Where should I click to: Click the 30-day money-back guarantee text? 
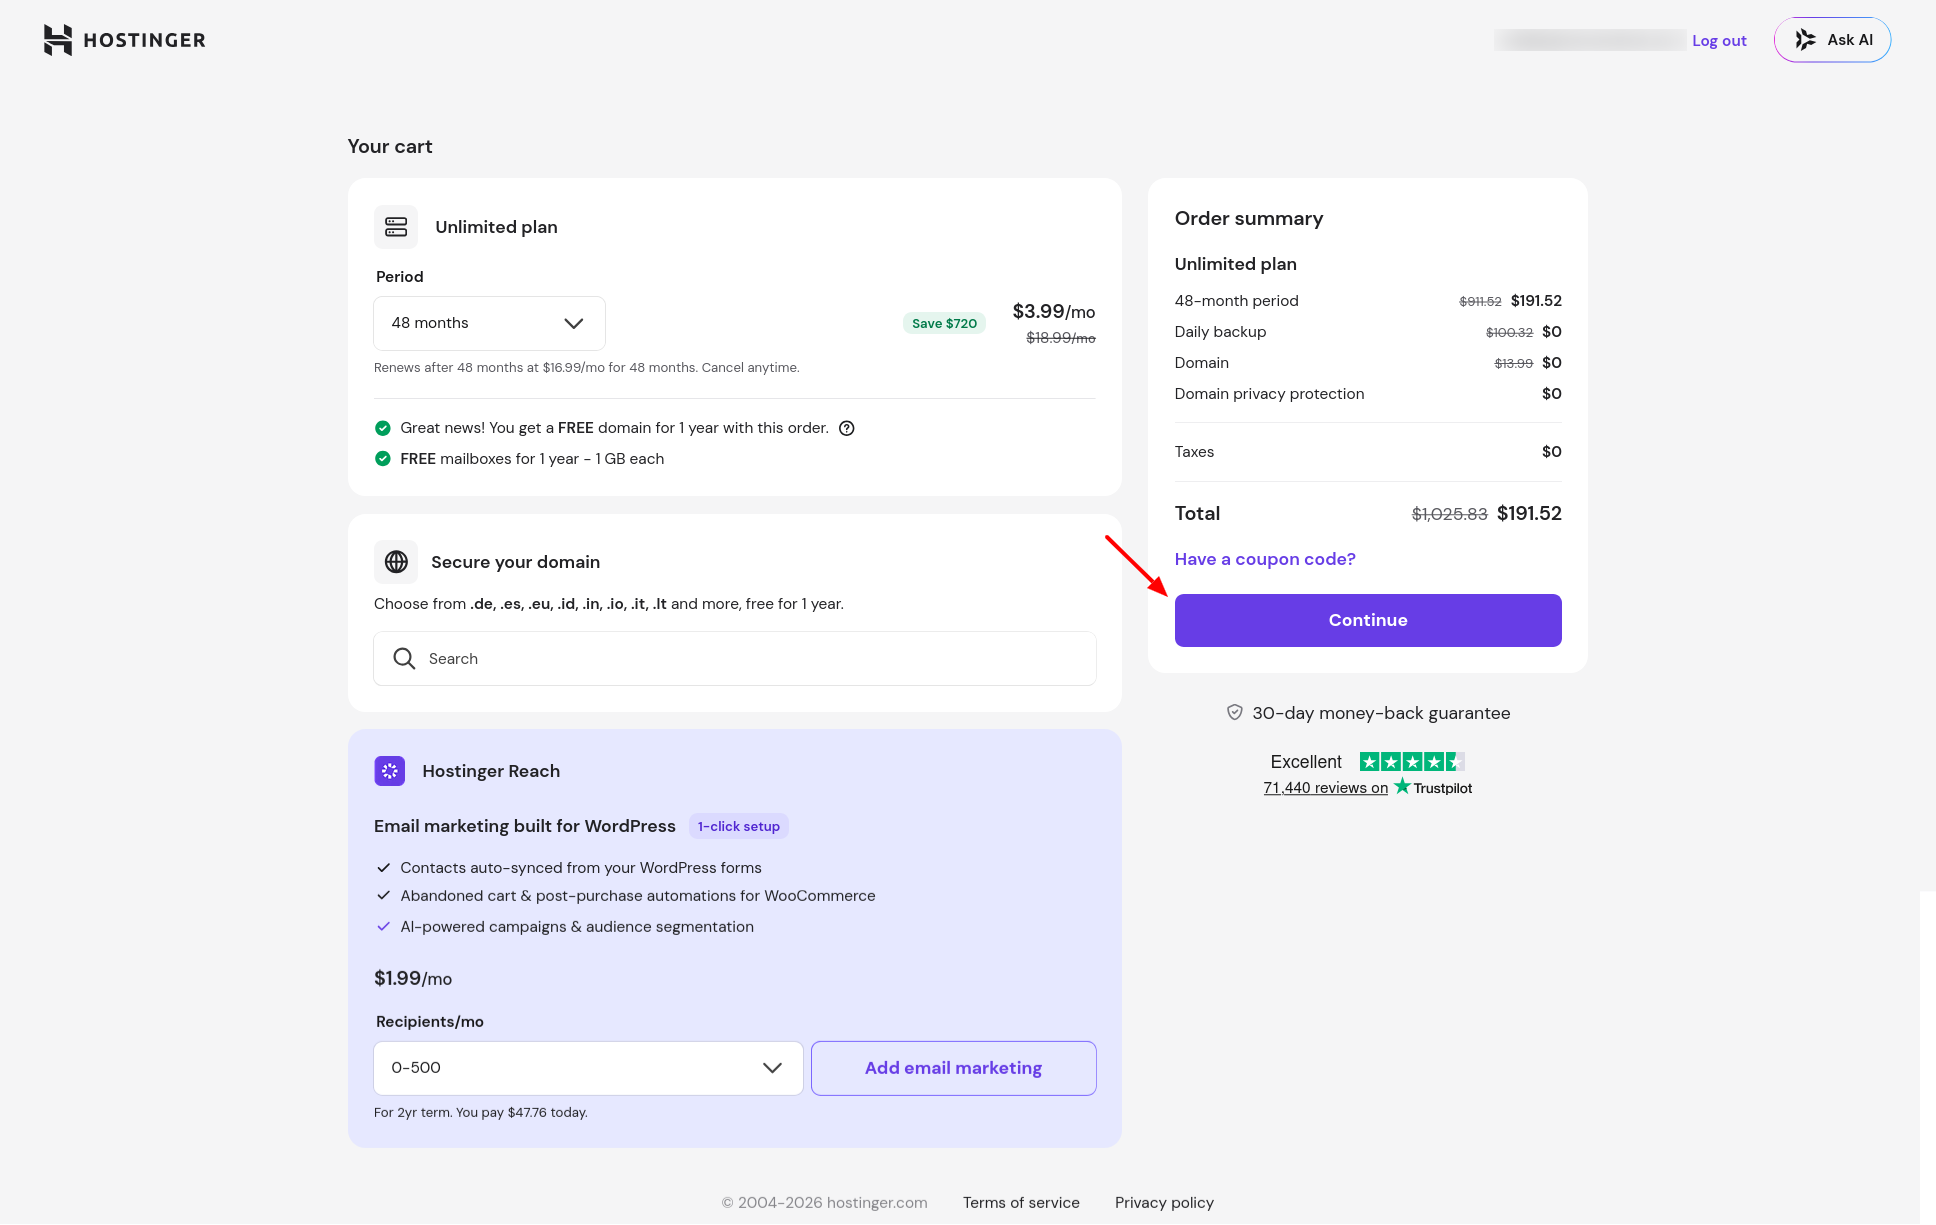coord(1381,713)
